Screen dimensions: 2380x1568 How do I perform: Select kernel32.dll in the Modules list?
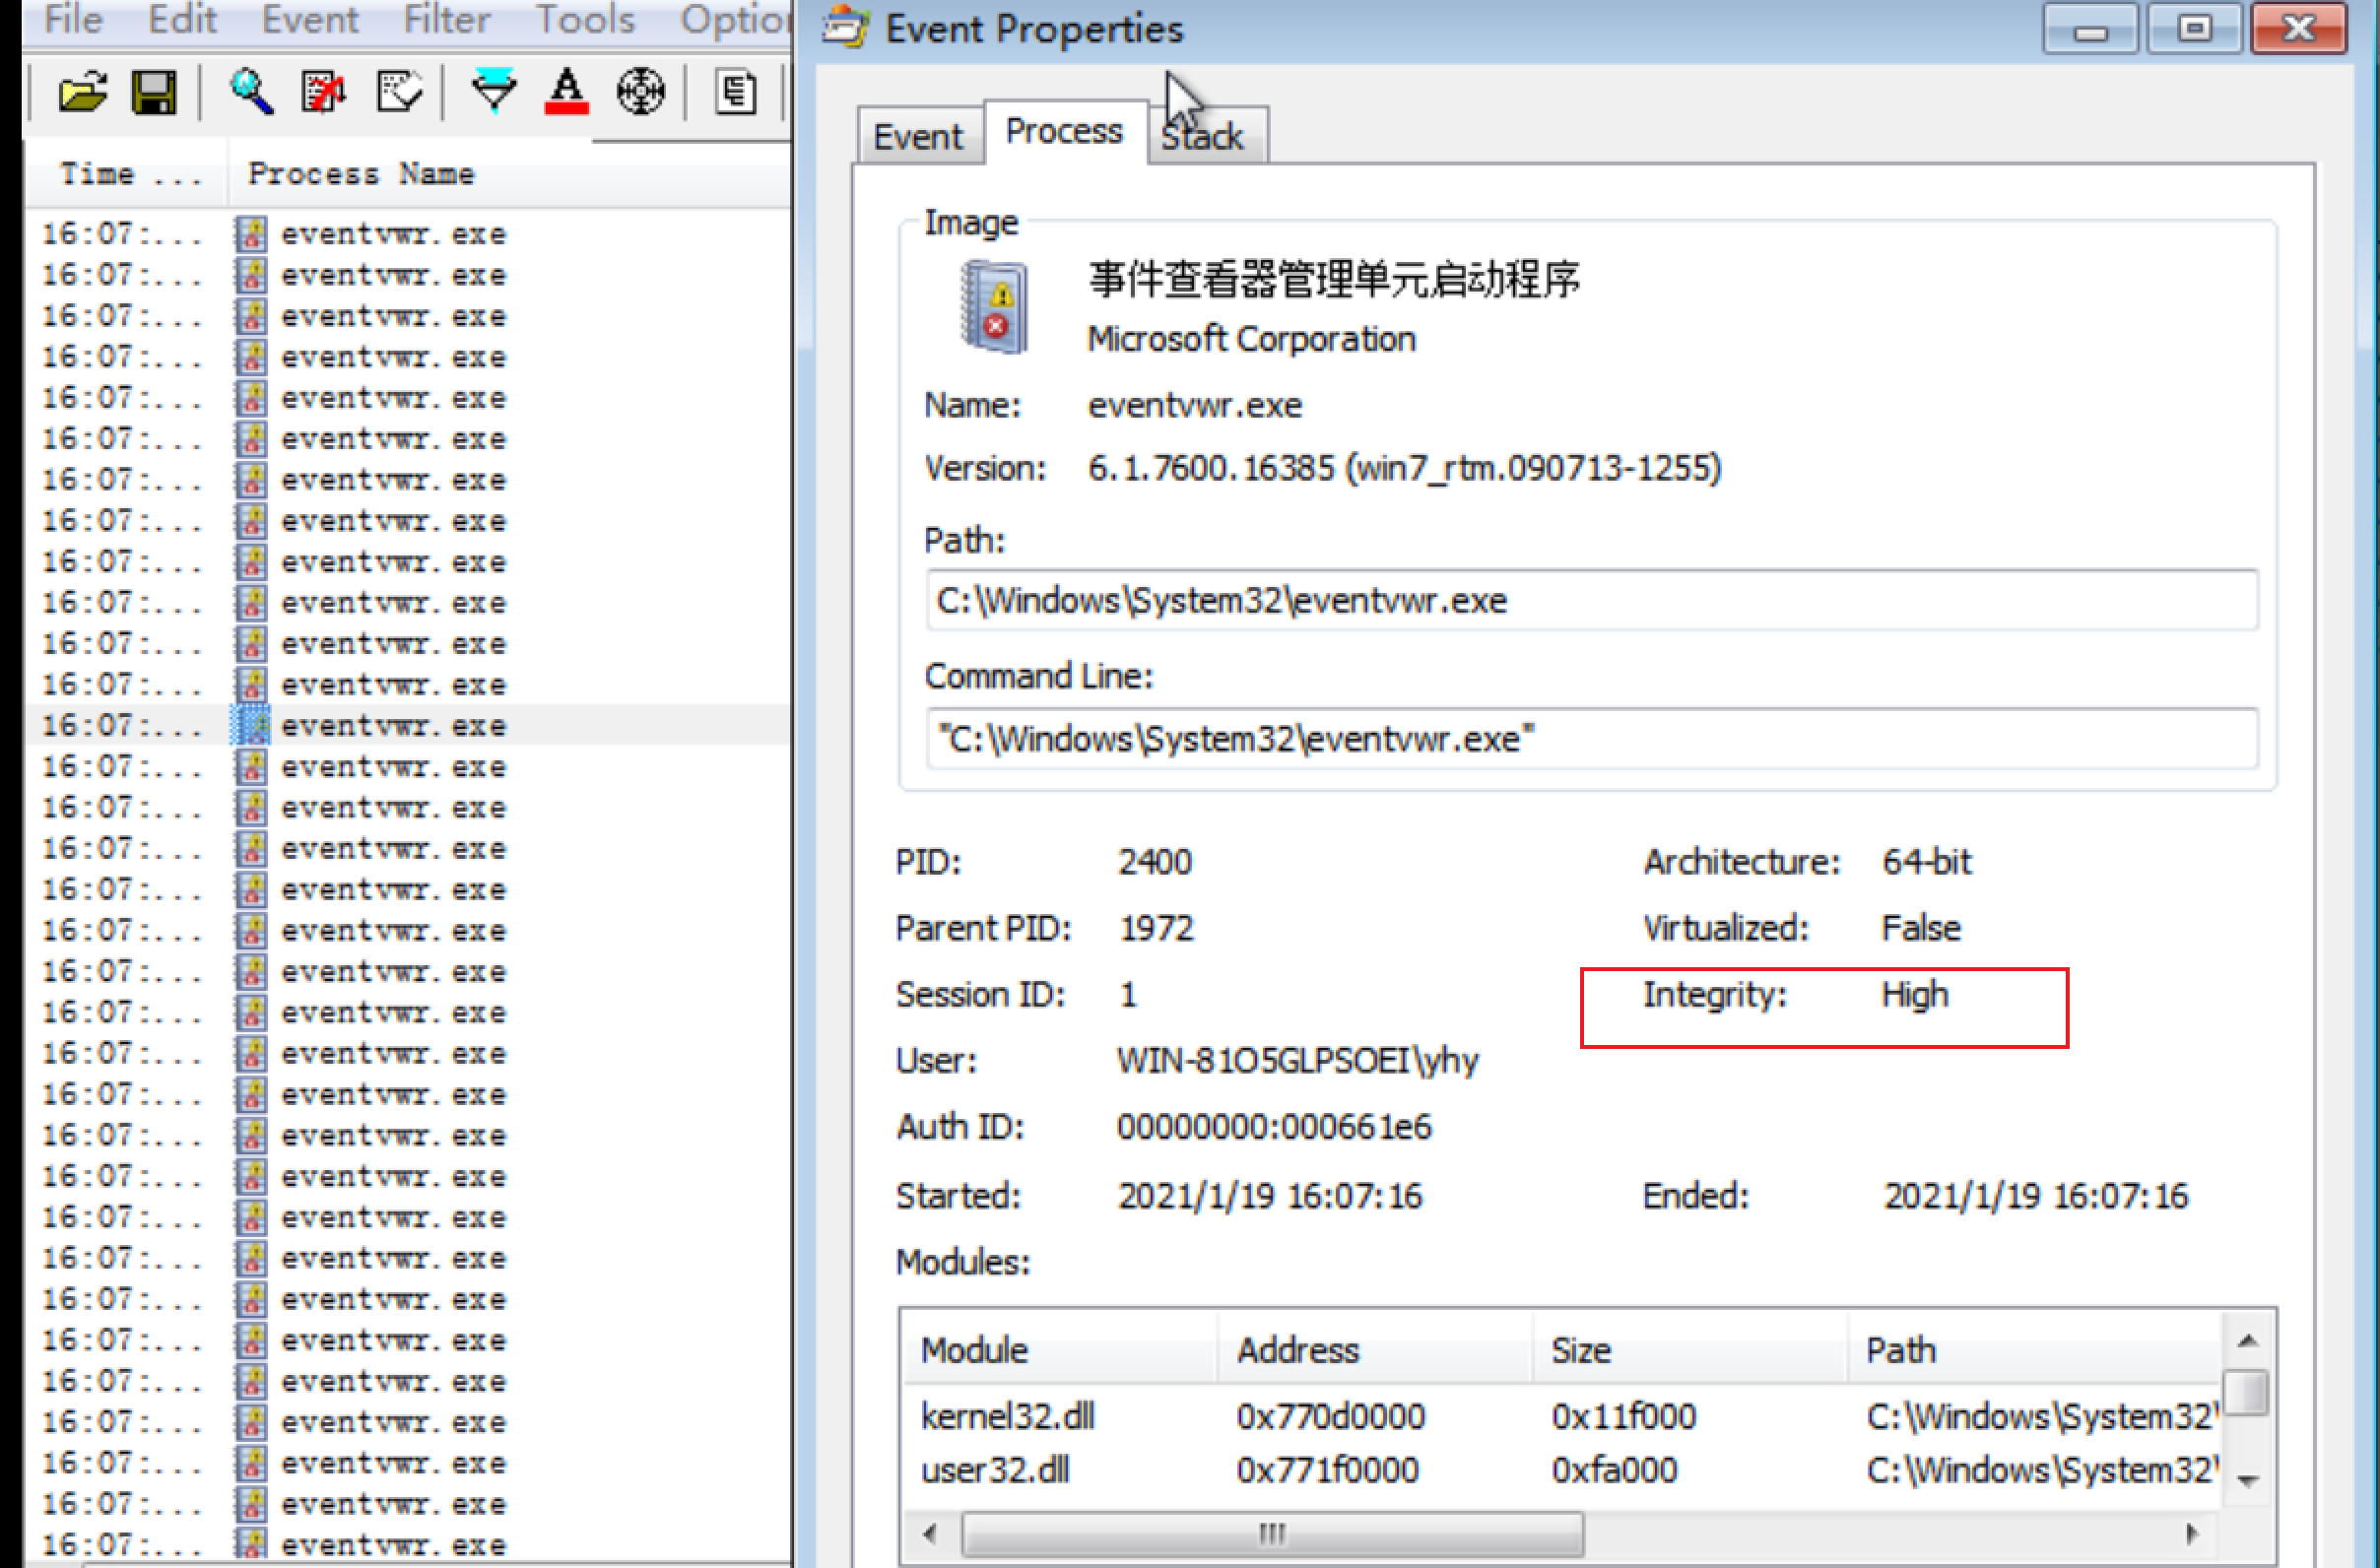tap(1007, 1416)
